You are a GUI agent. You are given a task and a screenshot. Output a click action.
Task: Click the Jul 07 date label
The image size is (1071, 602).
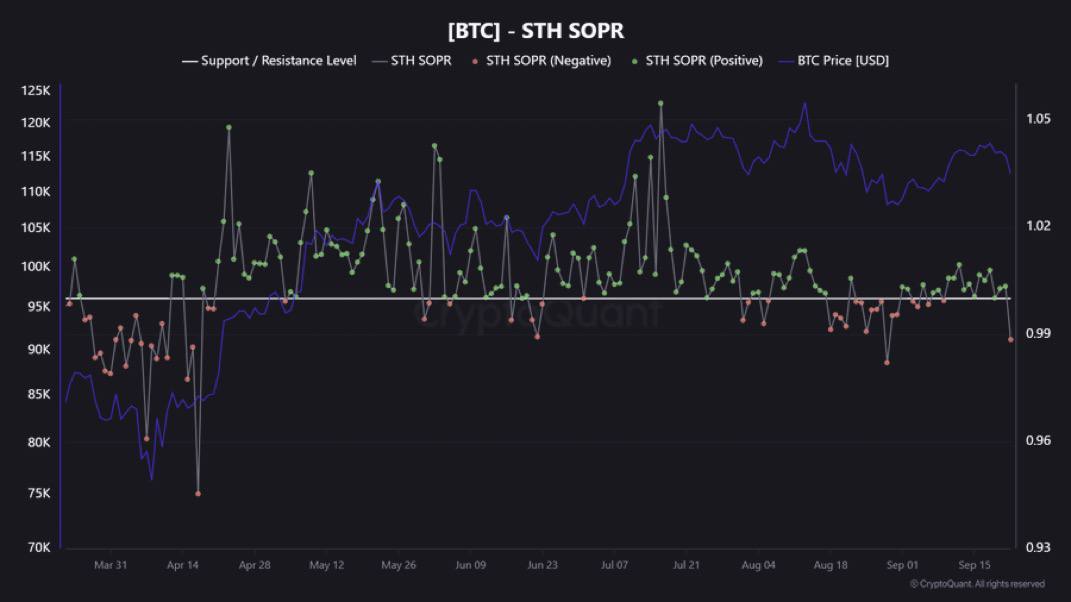point(615,565)
